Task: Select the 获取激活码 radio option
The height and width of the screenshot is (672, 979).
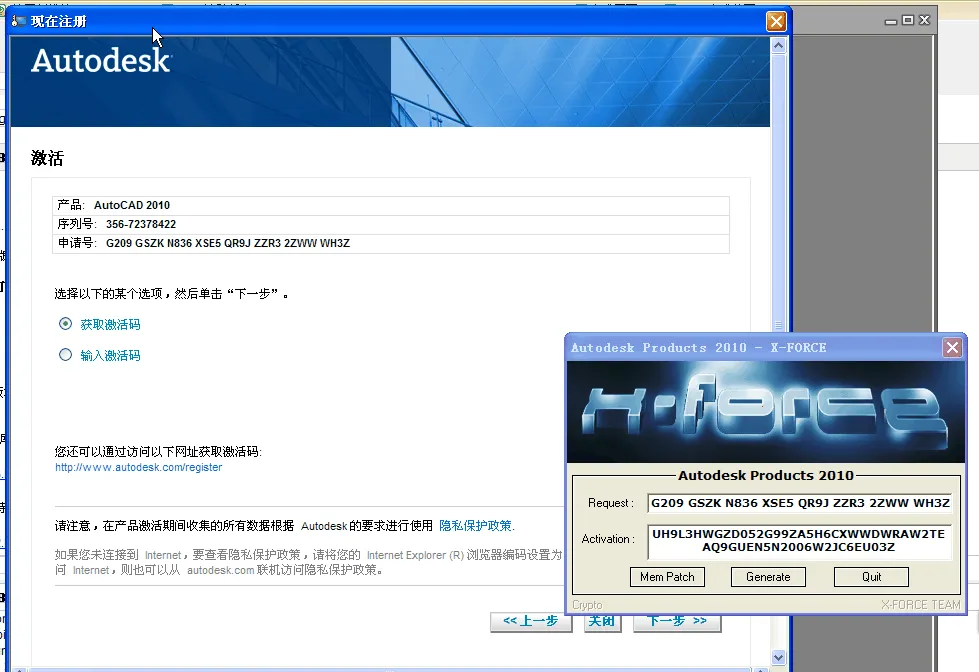Action: click(66, 324)
